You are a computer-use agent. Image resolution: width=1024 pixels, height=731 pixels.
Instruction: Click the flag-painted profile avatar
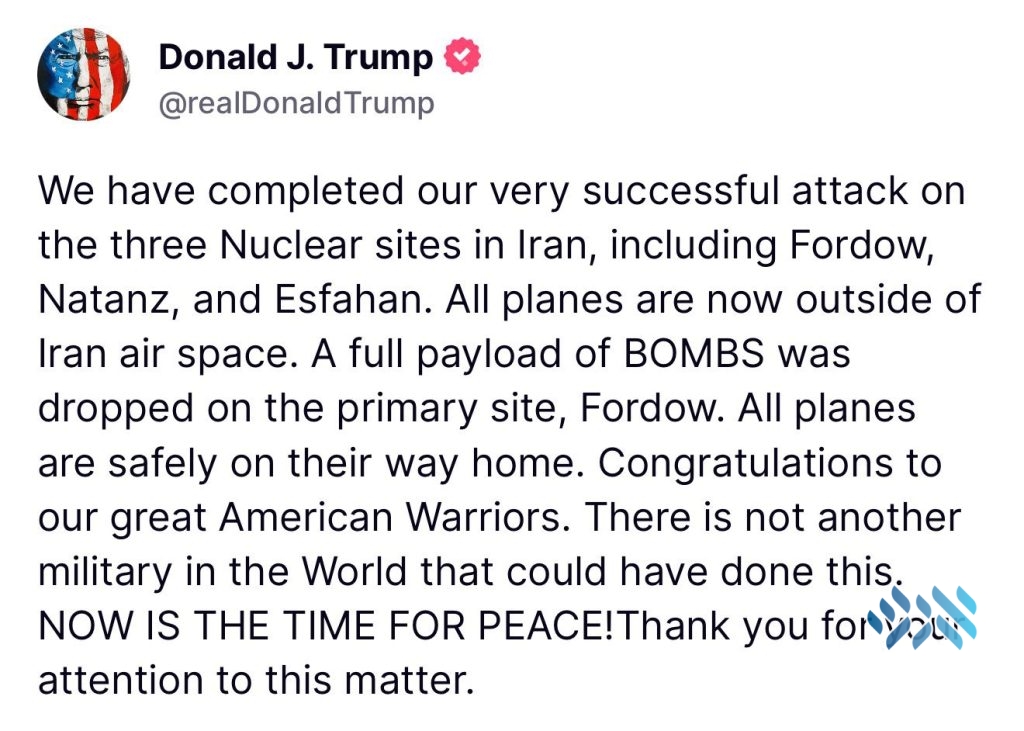[x=84, y=74]
